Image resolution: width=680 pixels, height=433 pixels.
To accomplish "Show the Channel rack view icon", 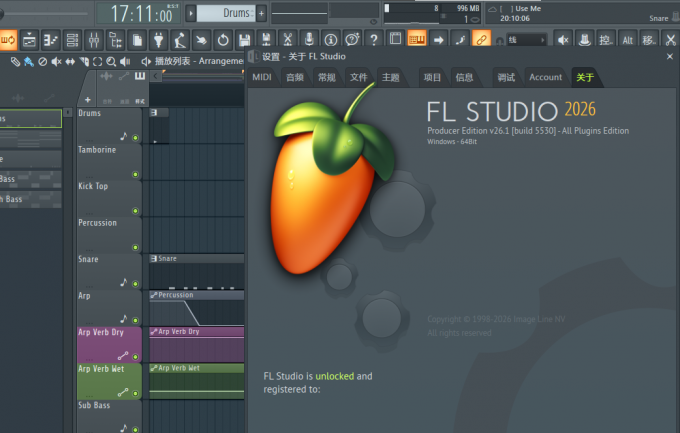I will (72, 40).
